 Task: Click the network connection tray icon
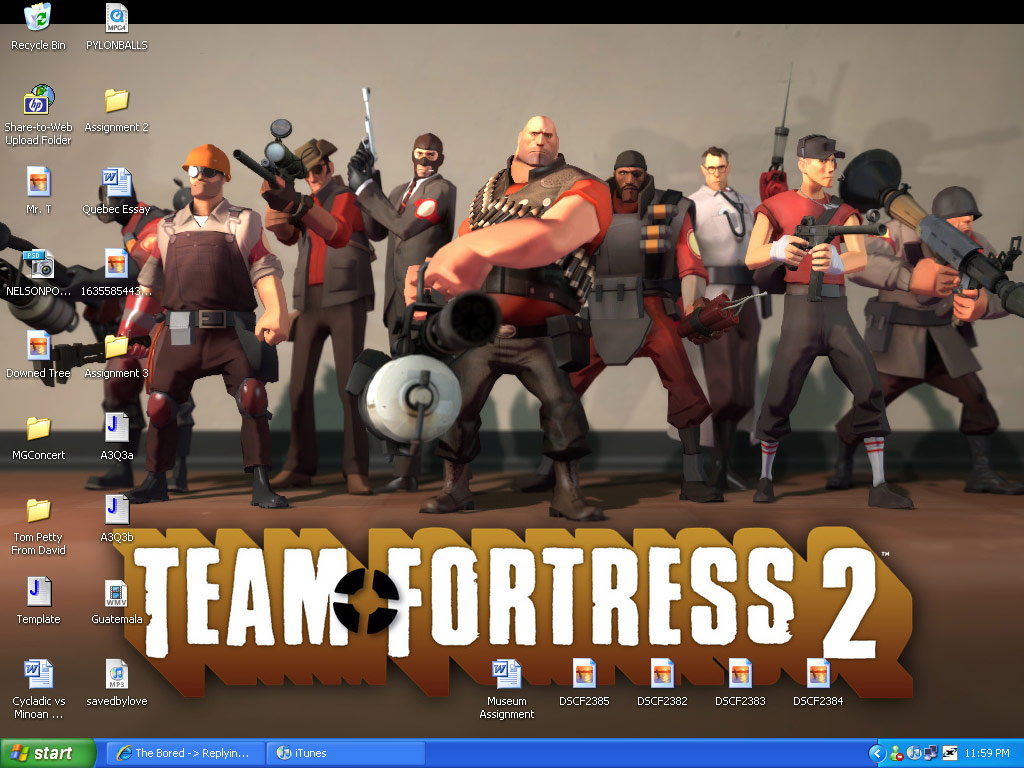931,753
